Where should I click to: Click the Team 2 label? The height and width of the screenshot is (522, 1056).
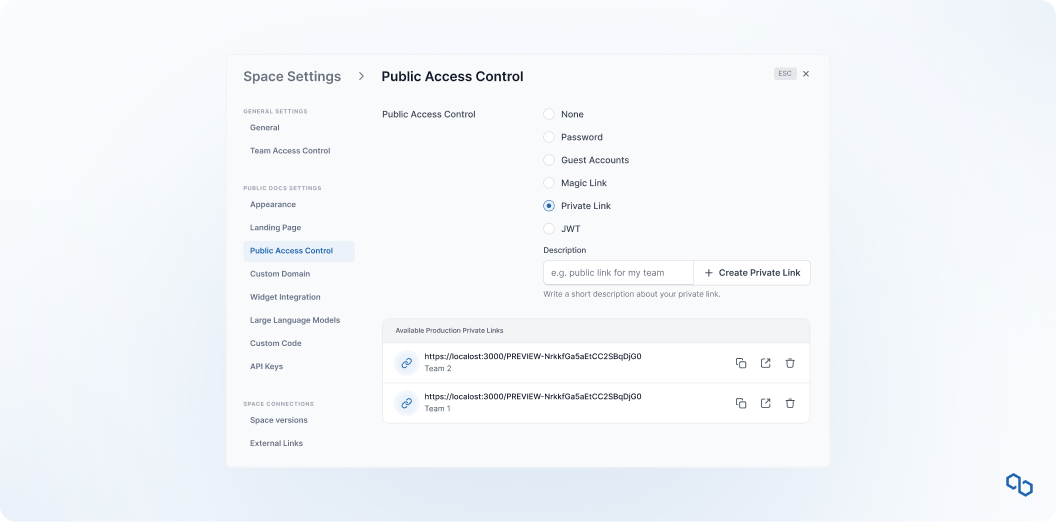[x=438, y=368]
